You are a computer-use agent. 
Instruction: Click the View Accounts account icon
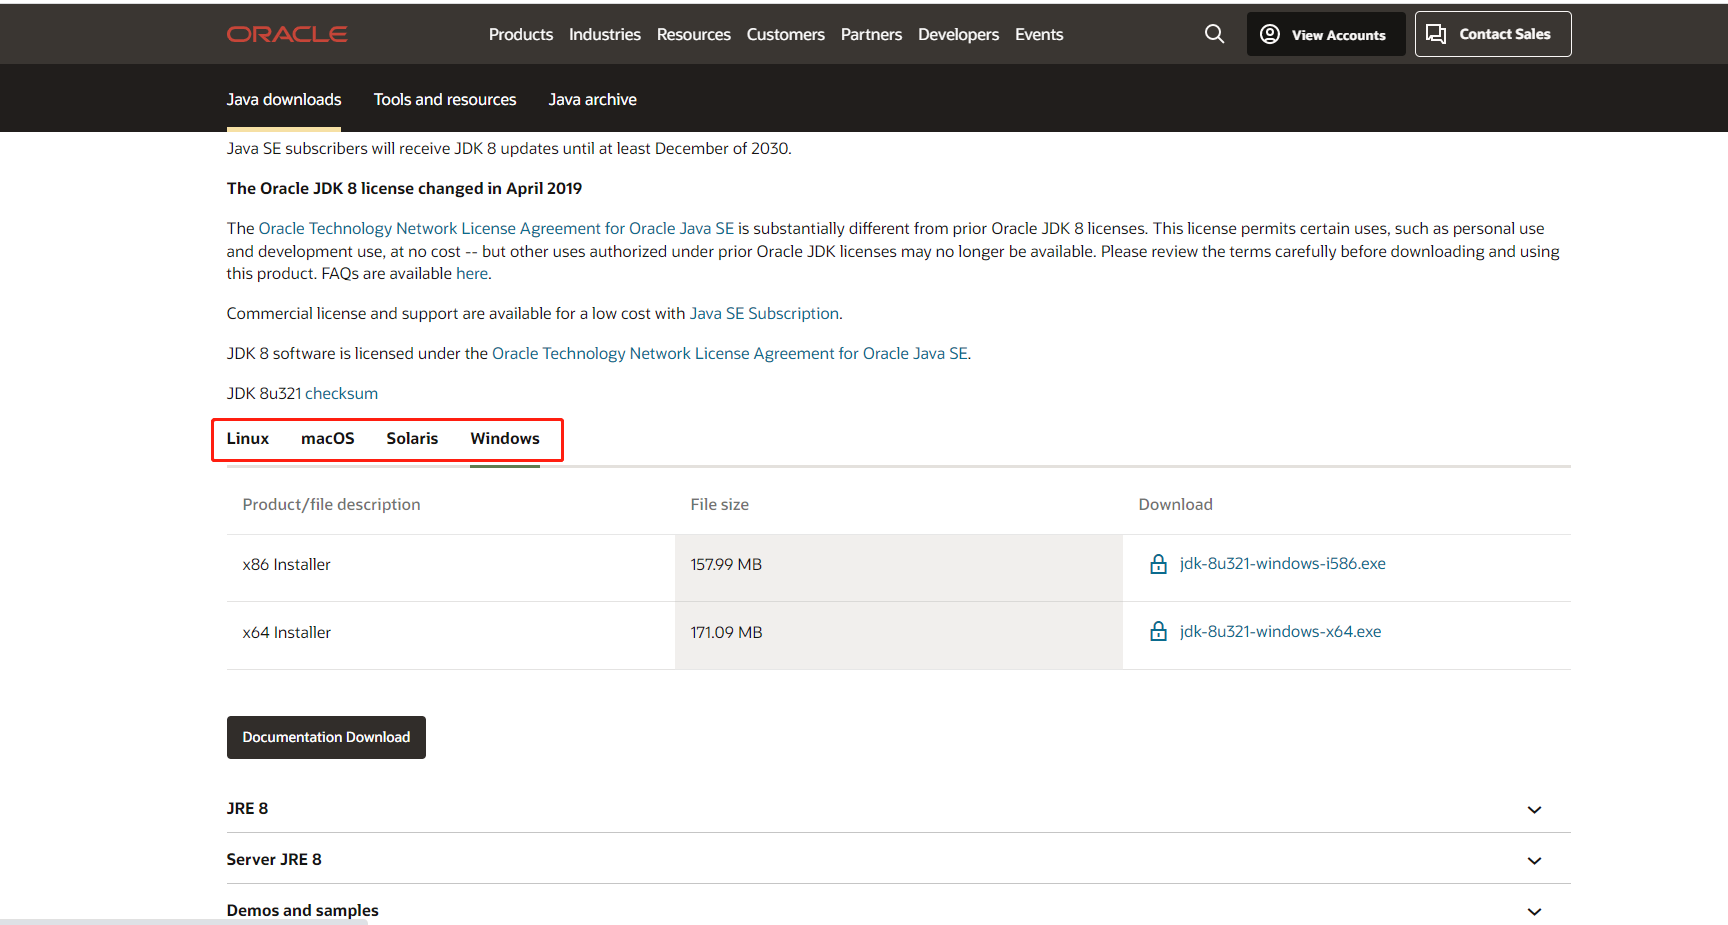pyautogui.click(x=1269, y=33)
